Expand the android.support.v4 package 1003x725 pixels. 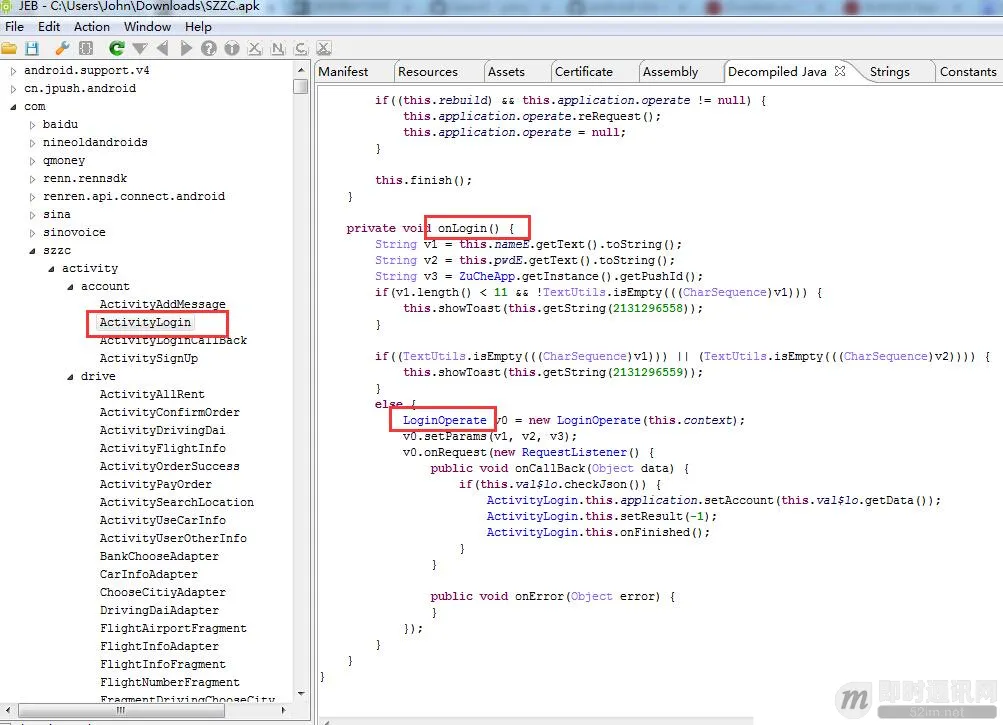[x=13, y=71]
